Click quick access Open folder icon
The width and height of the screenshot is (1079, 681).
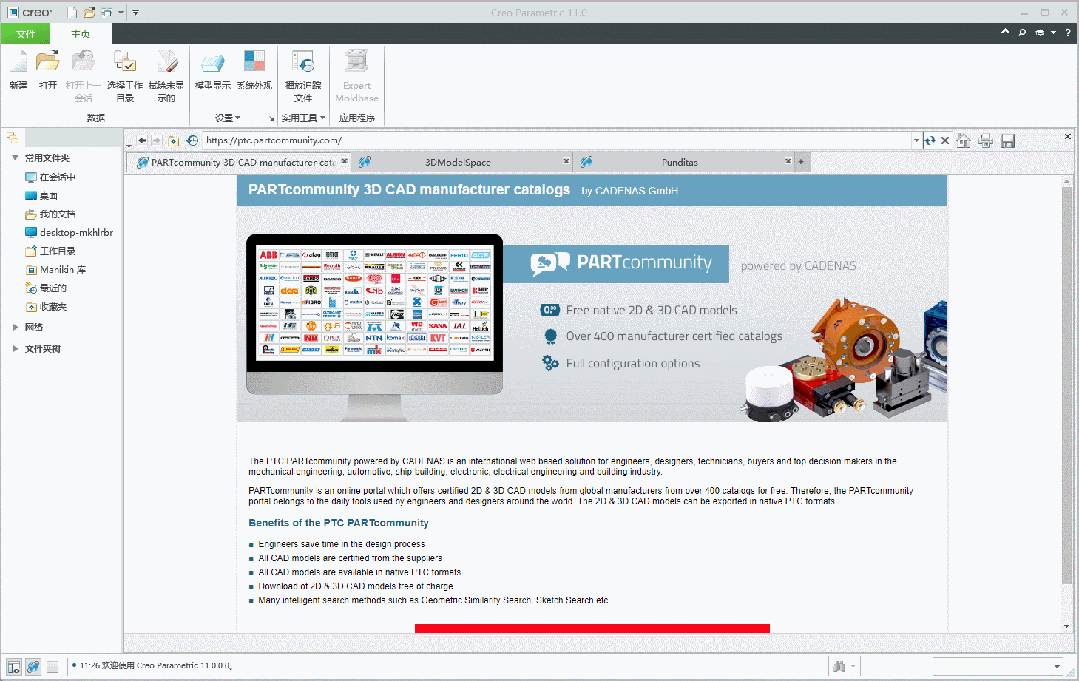pyautogui.click(x=89, y=12)
